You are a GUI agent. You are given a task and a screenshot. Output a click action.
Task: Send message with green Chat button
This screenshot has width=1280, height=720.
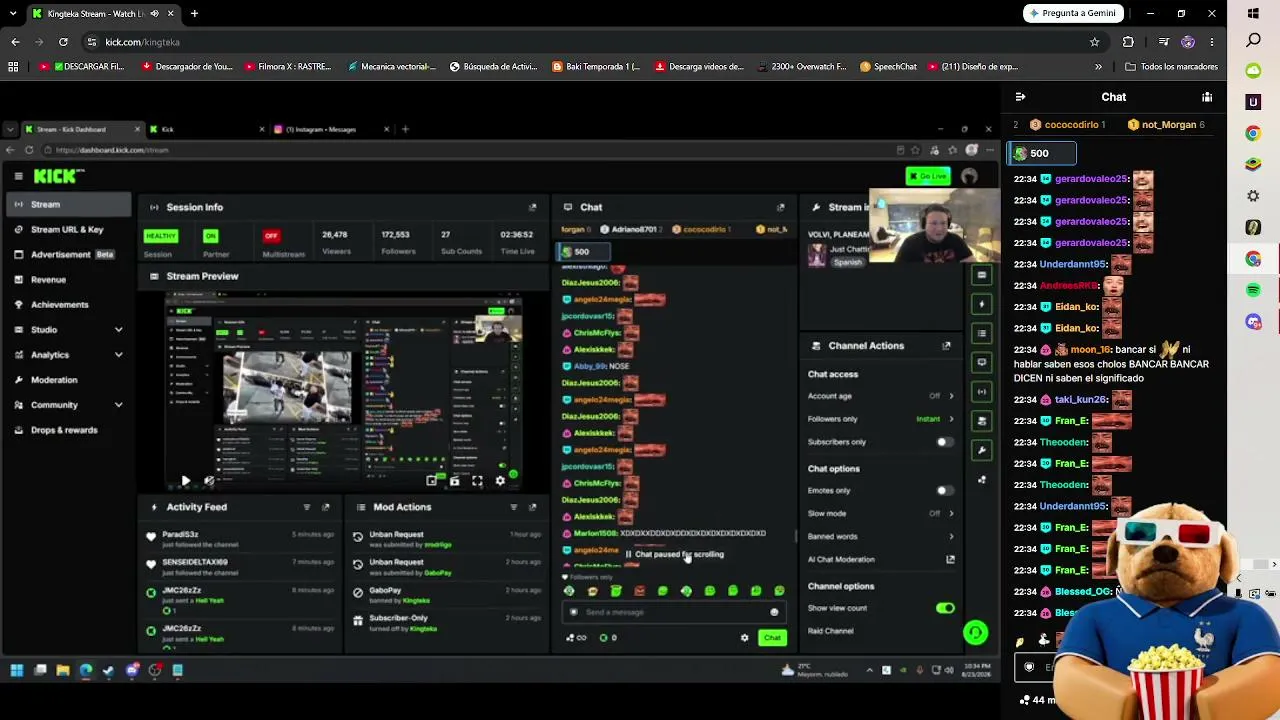[772, 638]
